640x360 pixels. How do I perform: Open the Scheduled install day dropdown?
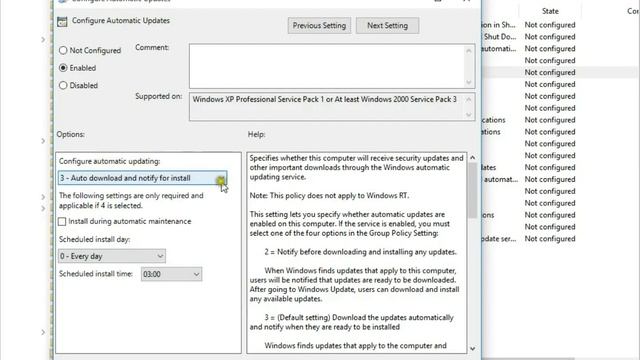112,256
